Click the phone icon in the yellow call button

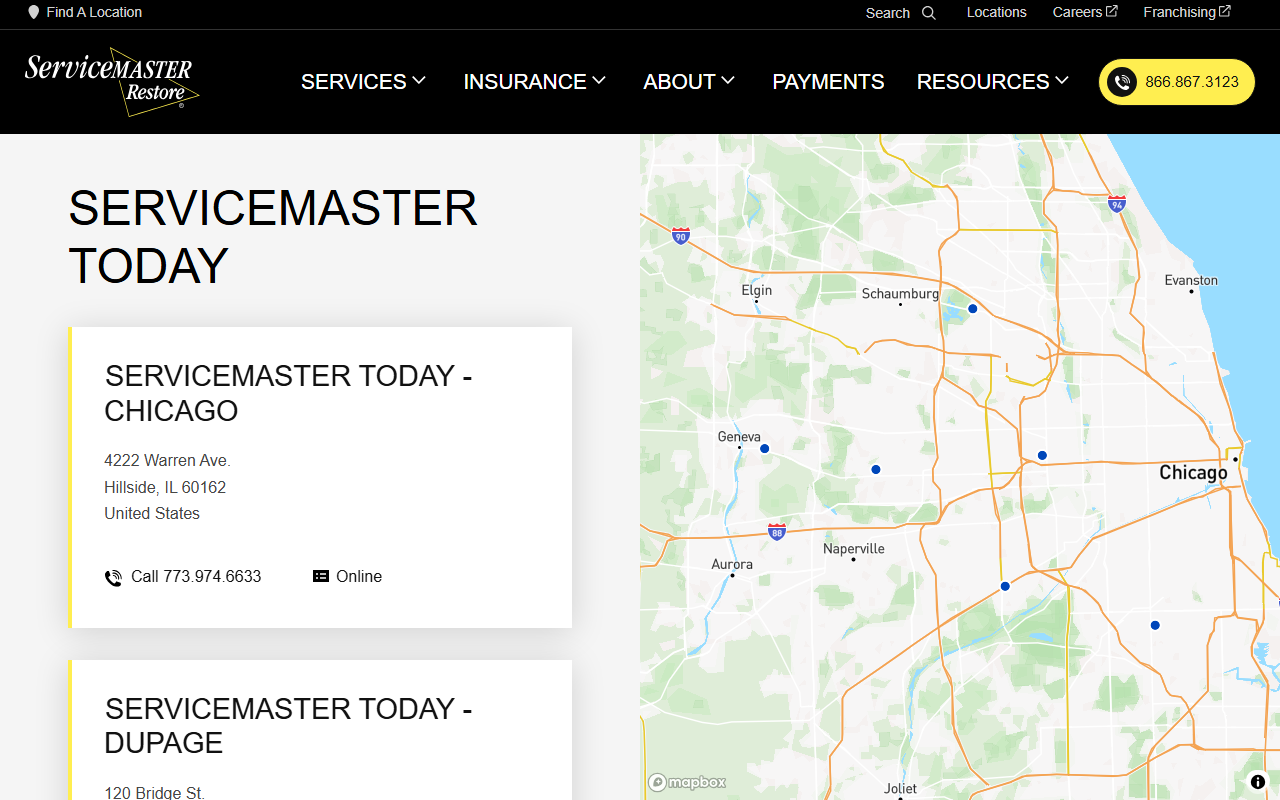point(1122,82)
